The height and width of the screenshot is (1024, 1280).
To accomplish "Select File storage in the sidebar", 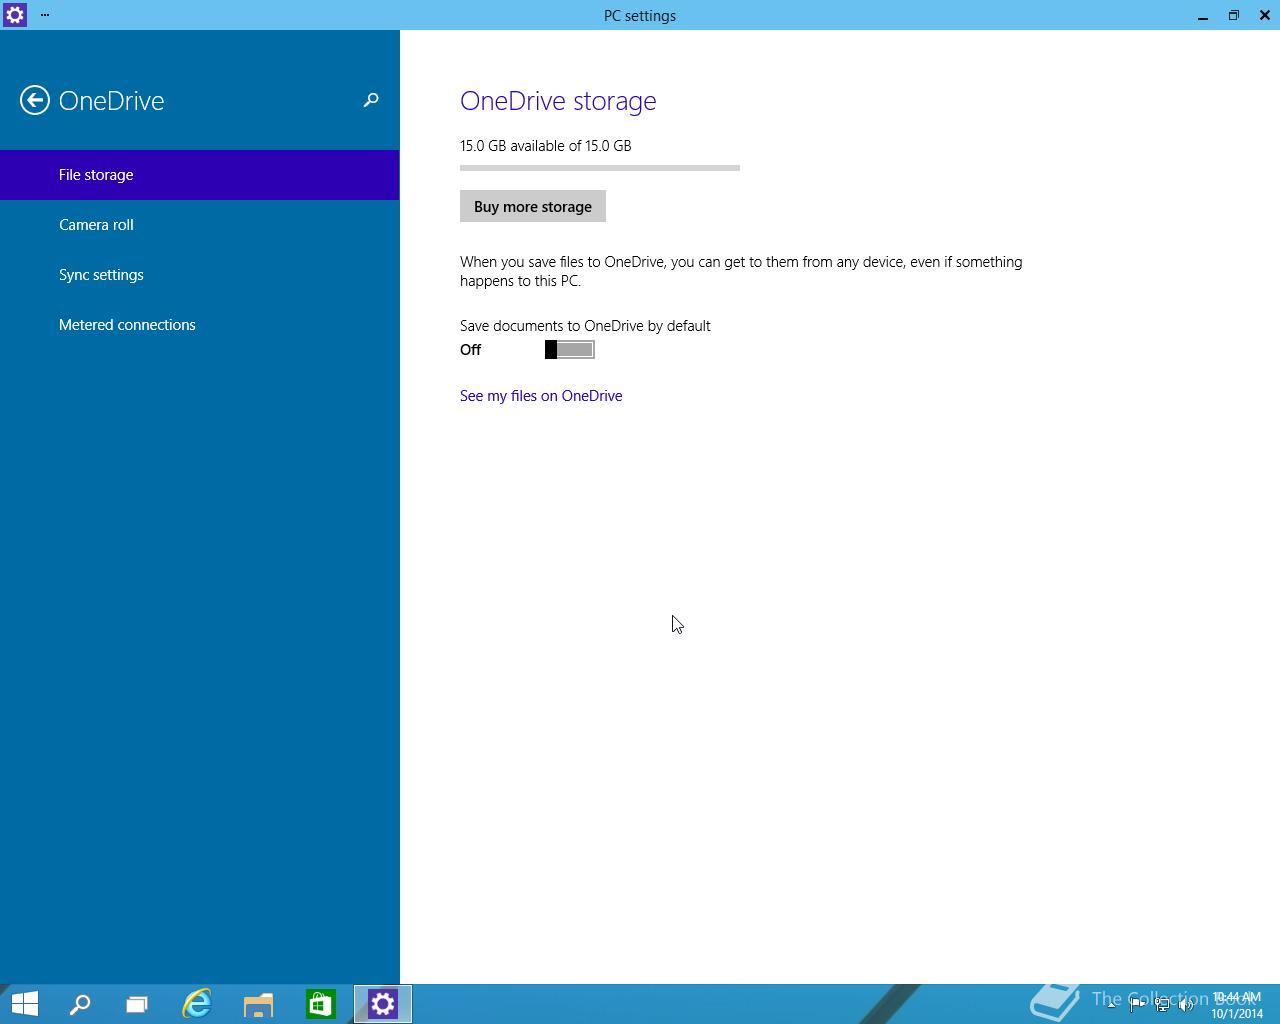I will point(200,175).
